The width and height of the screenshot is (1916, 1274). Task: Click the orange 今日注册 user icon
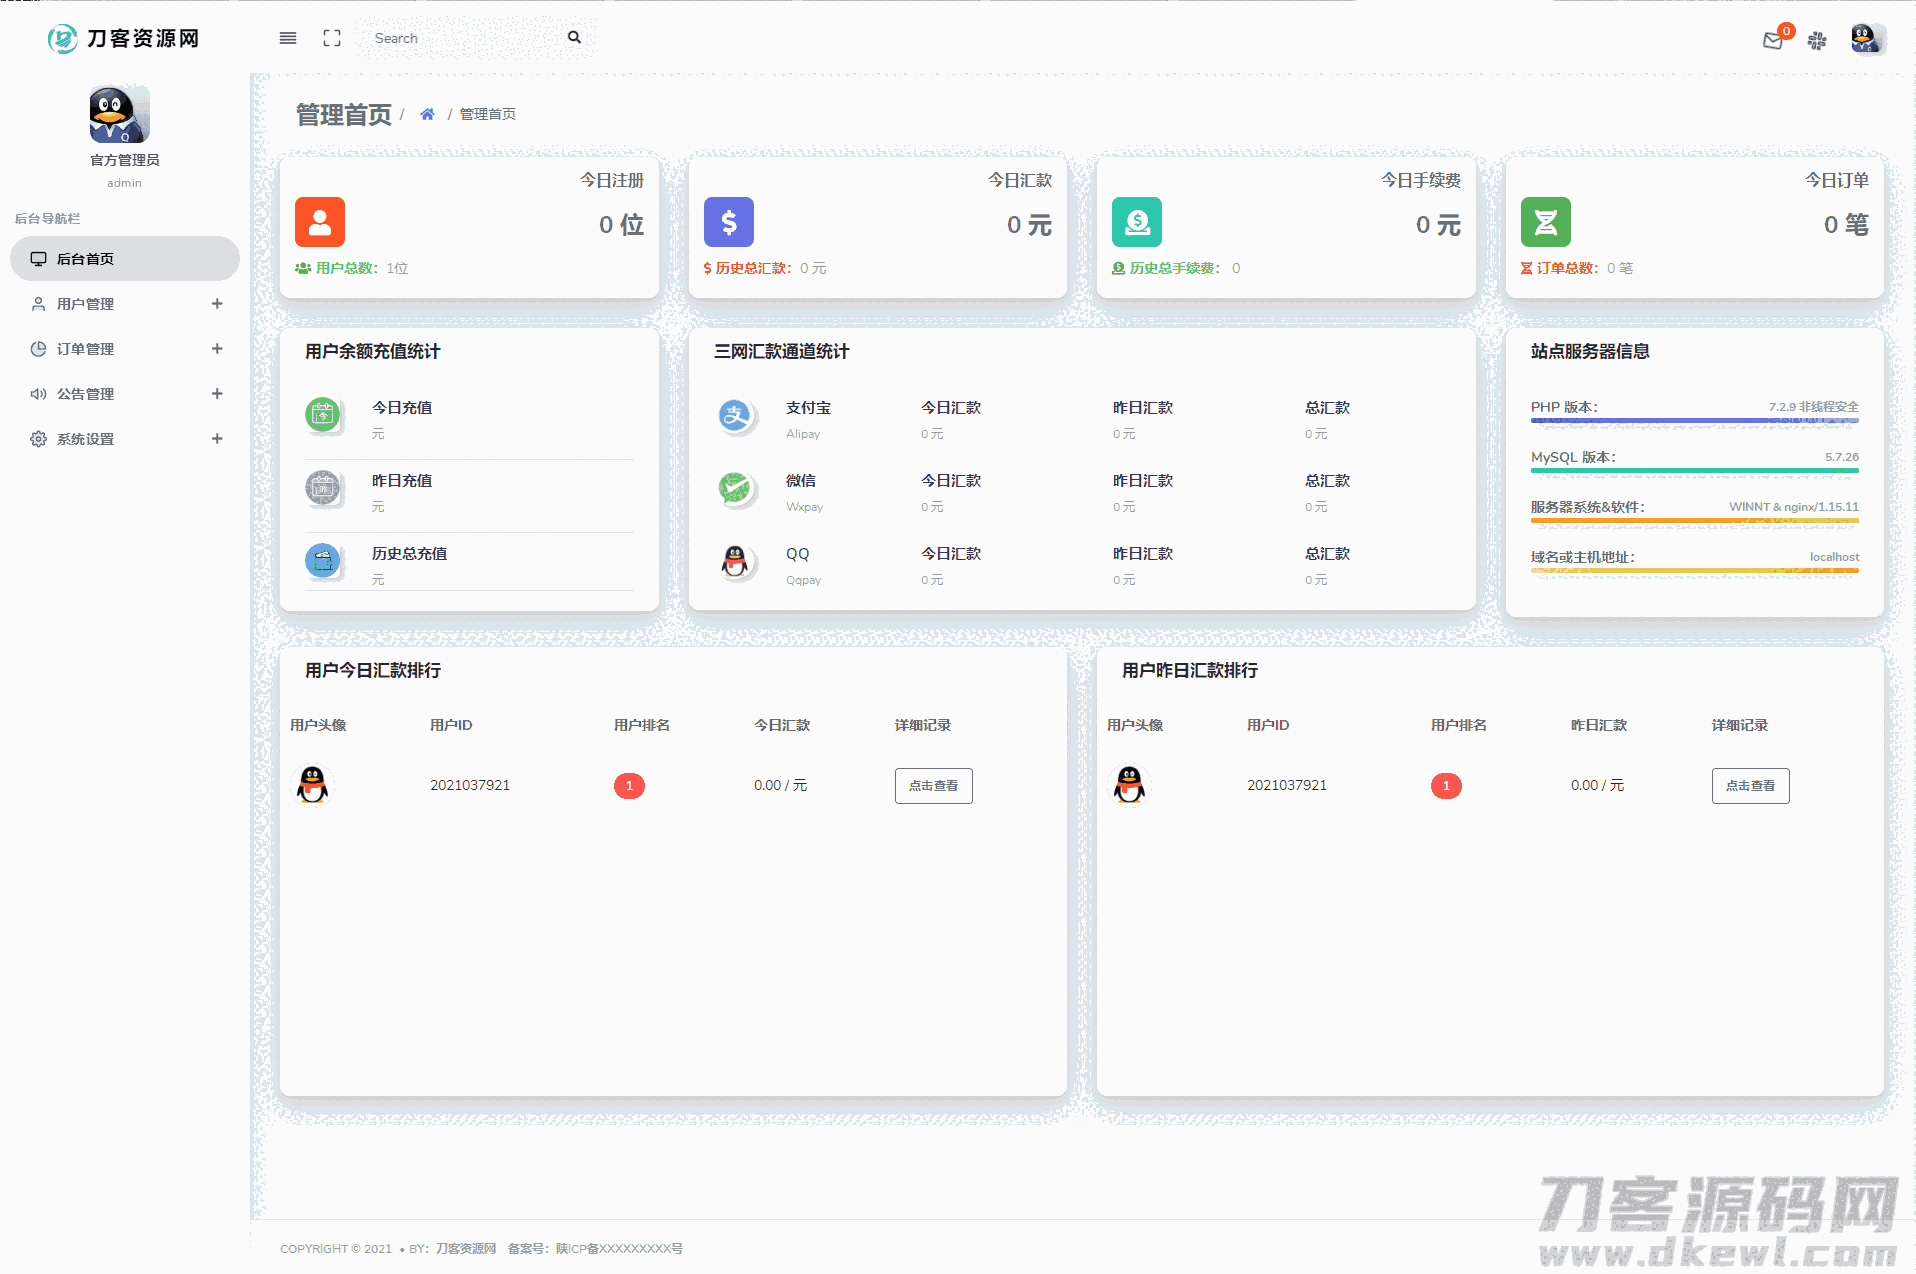coord(320,222)
